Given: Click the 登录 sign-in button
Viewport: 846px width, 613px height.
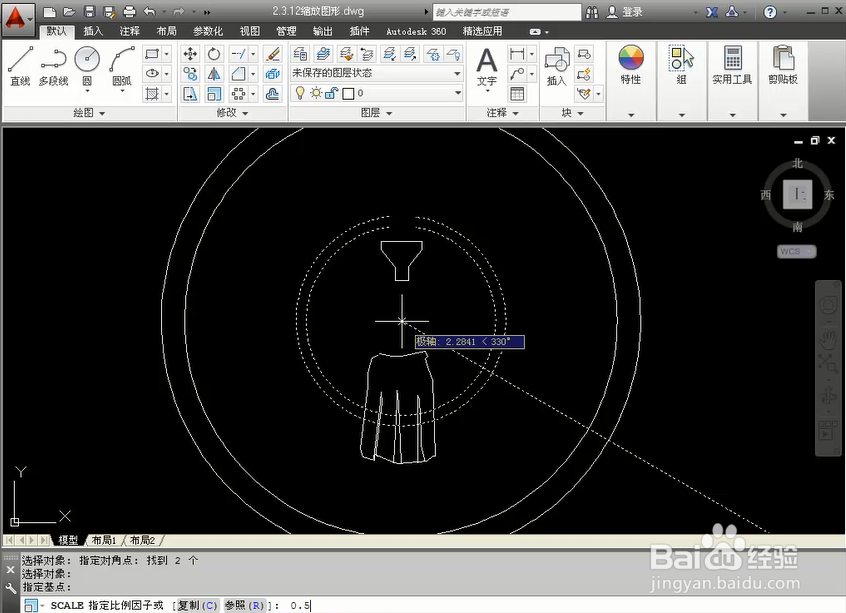Looking at the screenshot, I should point(625,12).
